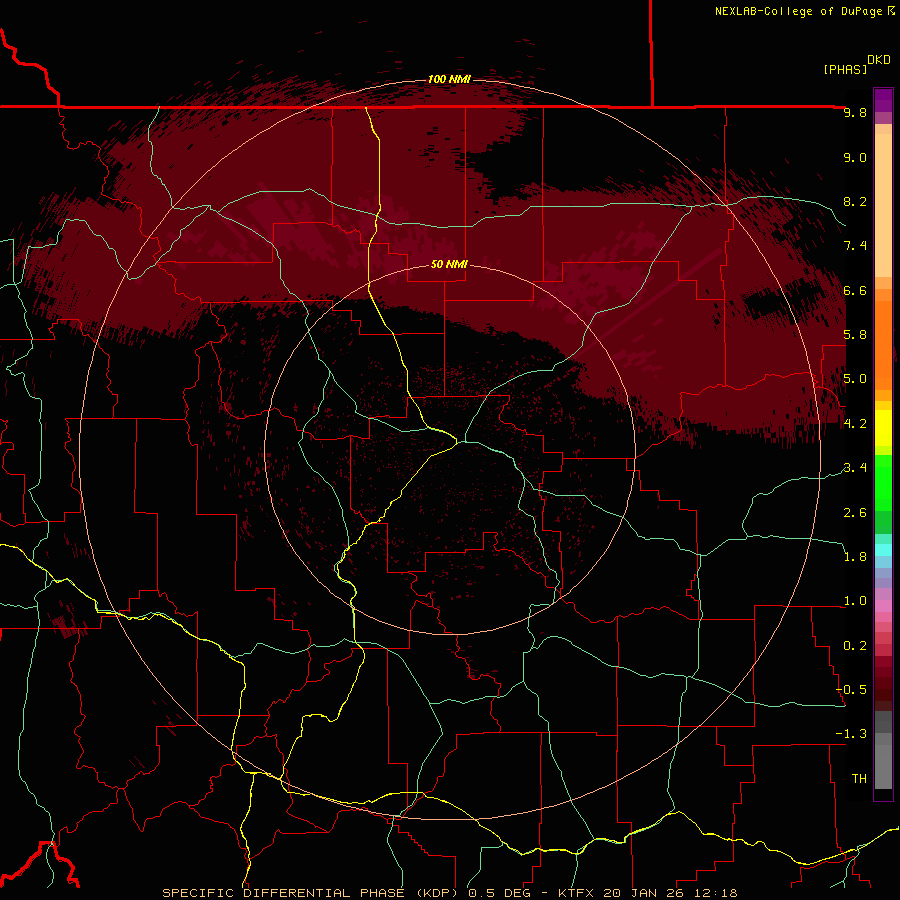Image resolution: width=900 pixels, height=900 pixels.
Task: Click the cyan segment of the color scale
Action: point(883,549)
